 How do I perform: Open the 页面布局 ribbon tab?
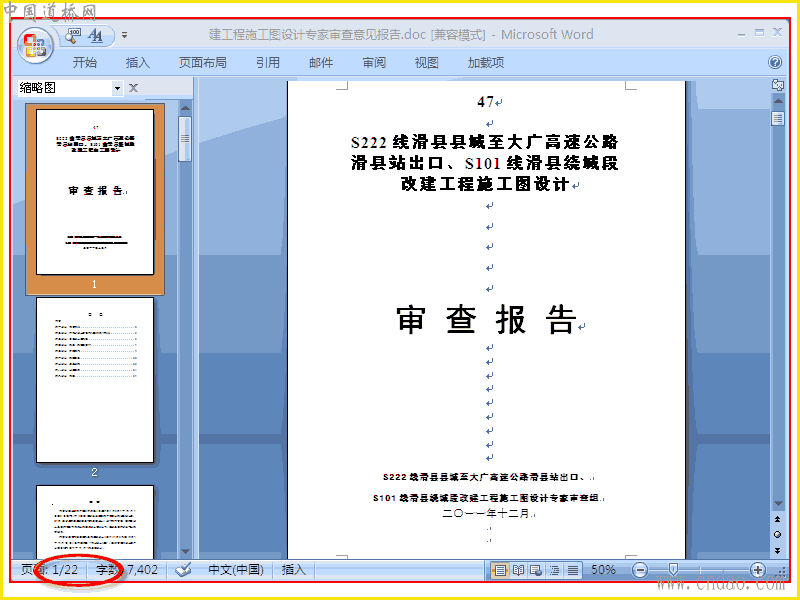(x=203, y=63)
